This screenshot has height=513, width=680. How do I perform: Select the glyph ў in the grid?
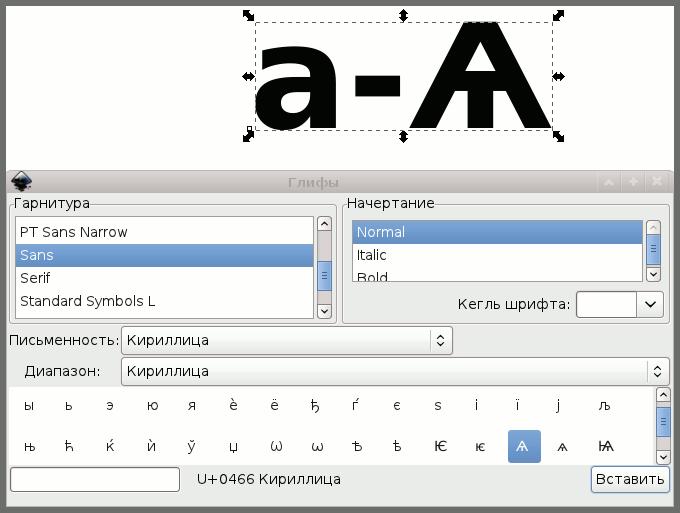click(x=191, y=447)
